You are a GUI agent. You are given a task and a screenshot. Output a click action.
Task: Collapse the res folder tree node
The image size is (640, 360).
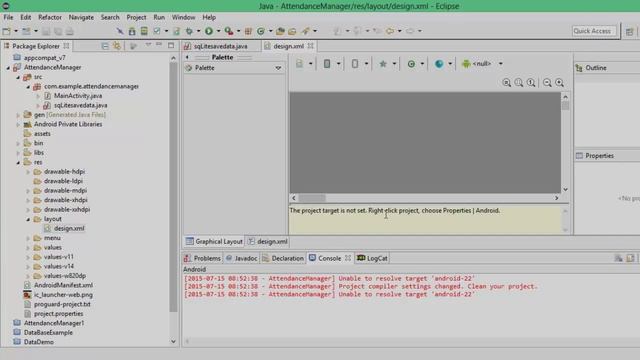tap(18, 162)
